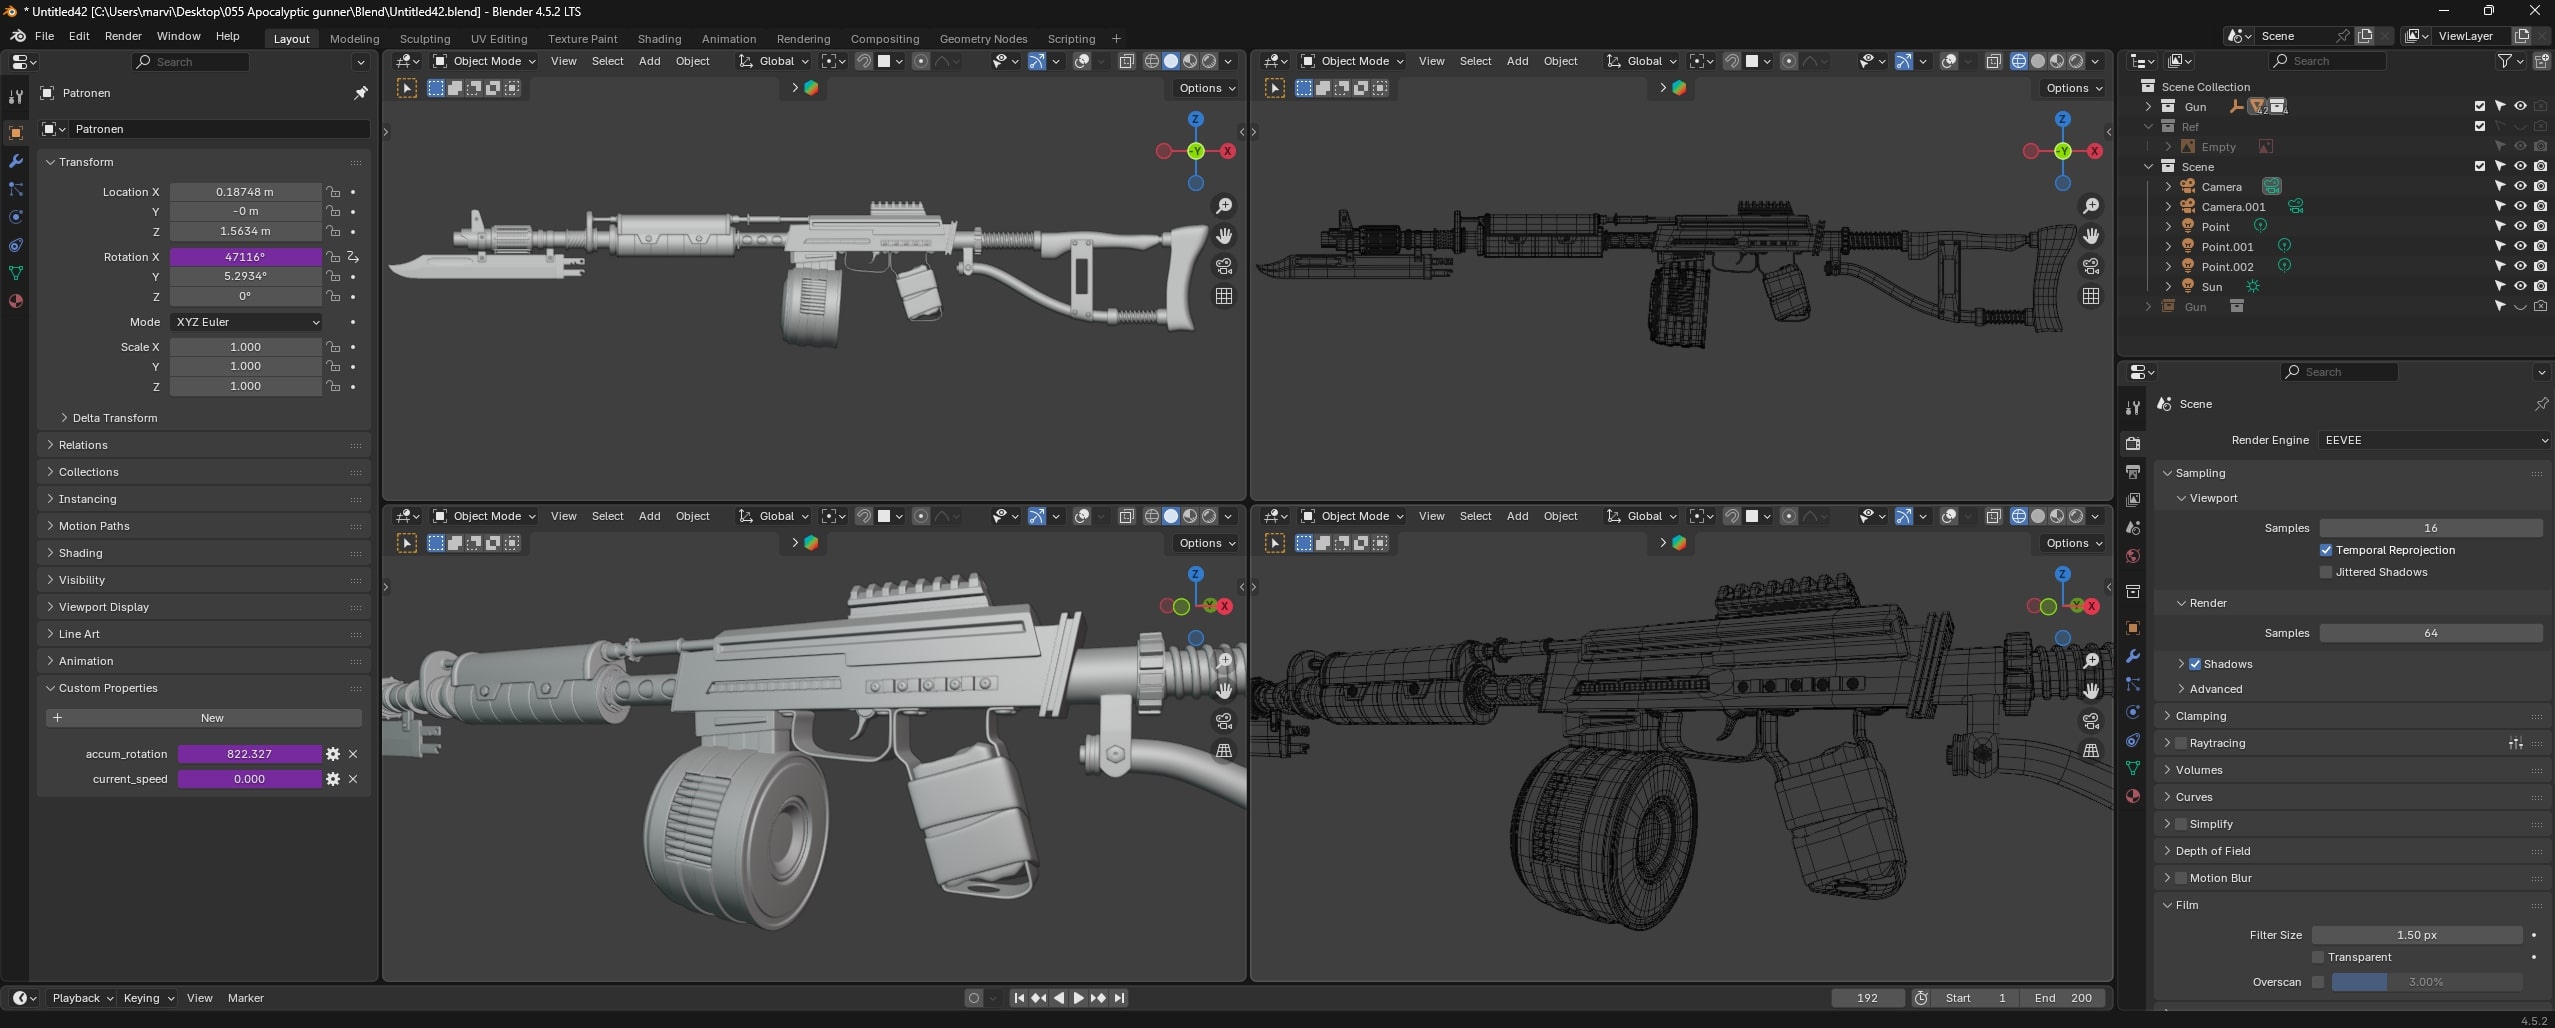Hide the Sun light in viewport
Viewport: 2555px width, 1028px height.
pos(2520,287)
